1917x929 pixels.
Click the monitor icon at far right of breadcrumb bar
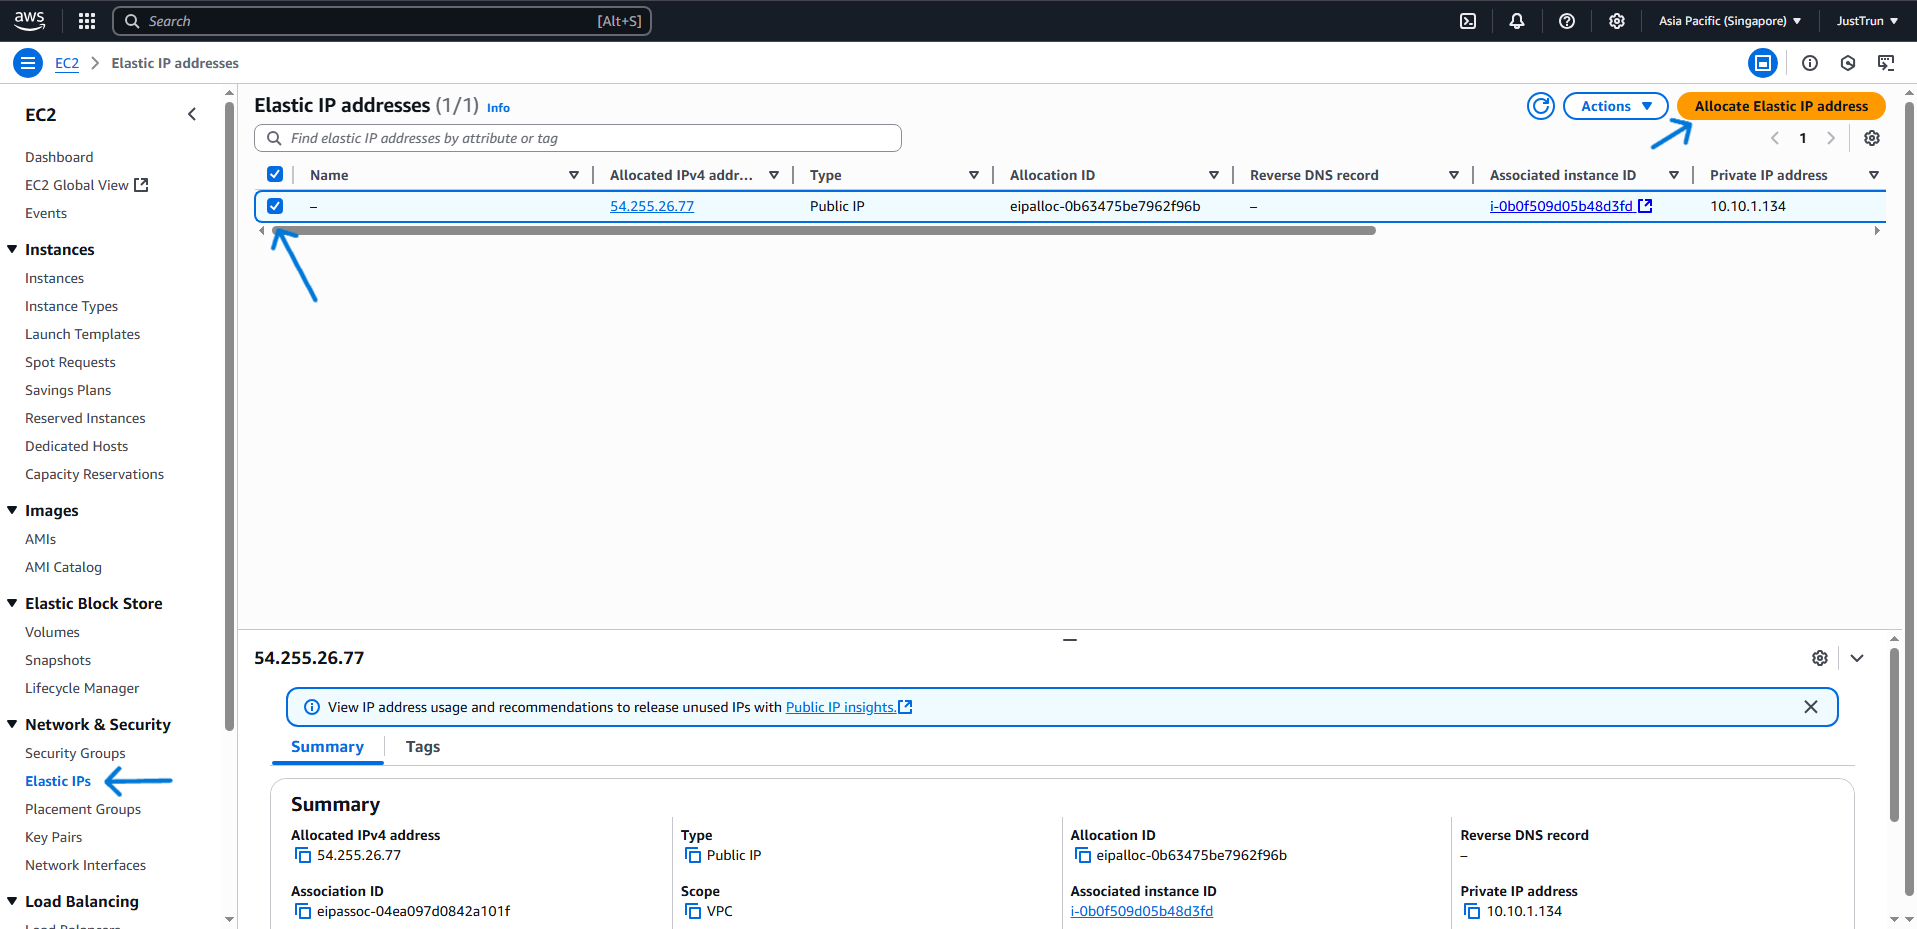(1886, 63)
